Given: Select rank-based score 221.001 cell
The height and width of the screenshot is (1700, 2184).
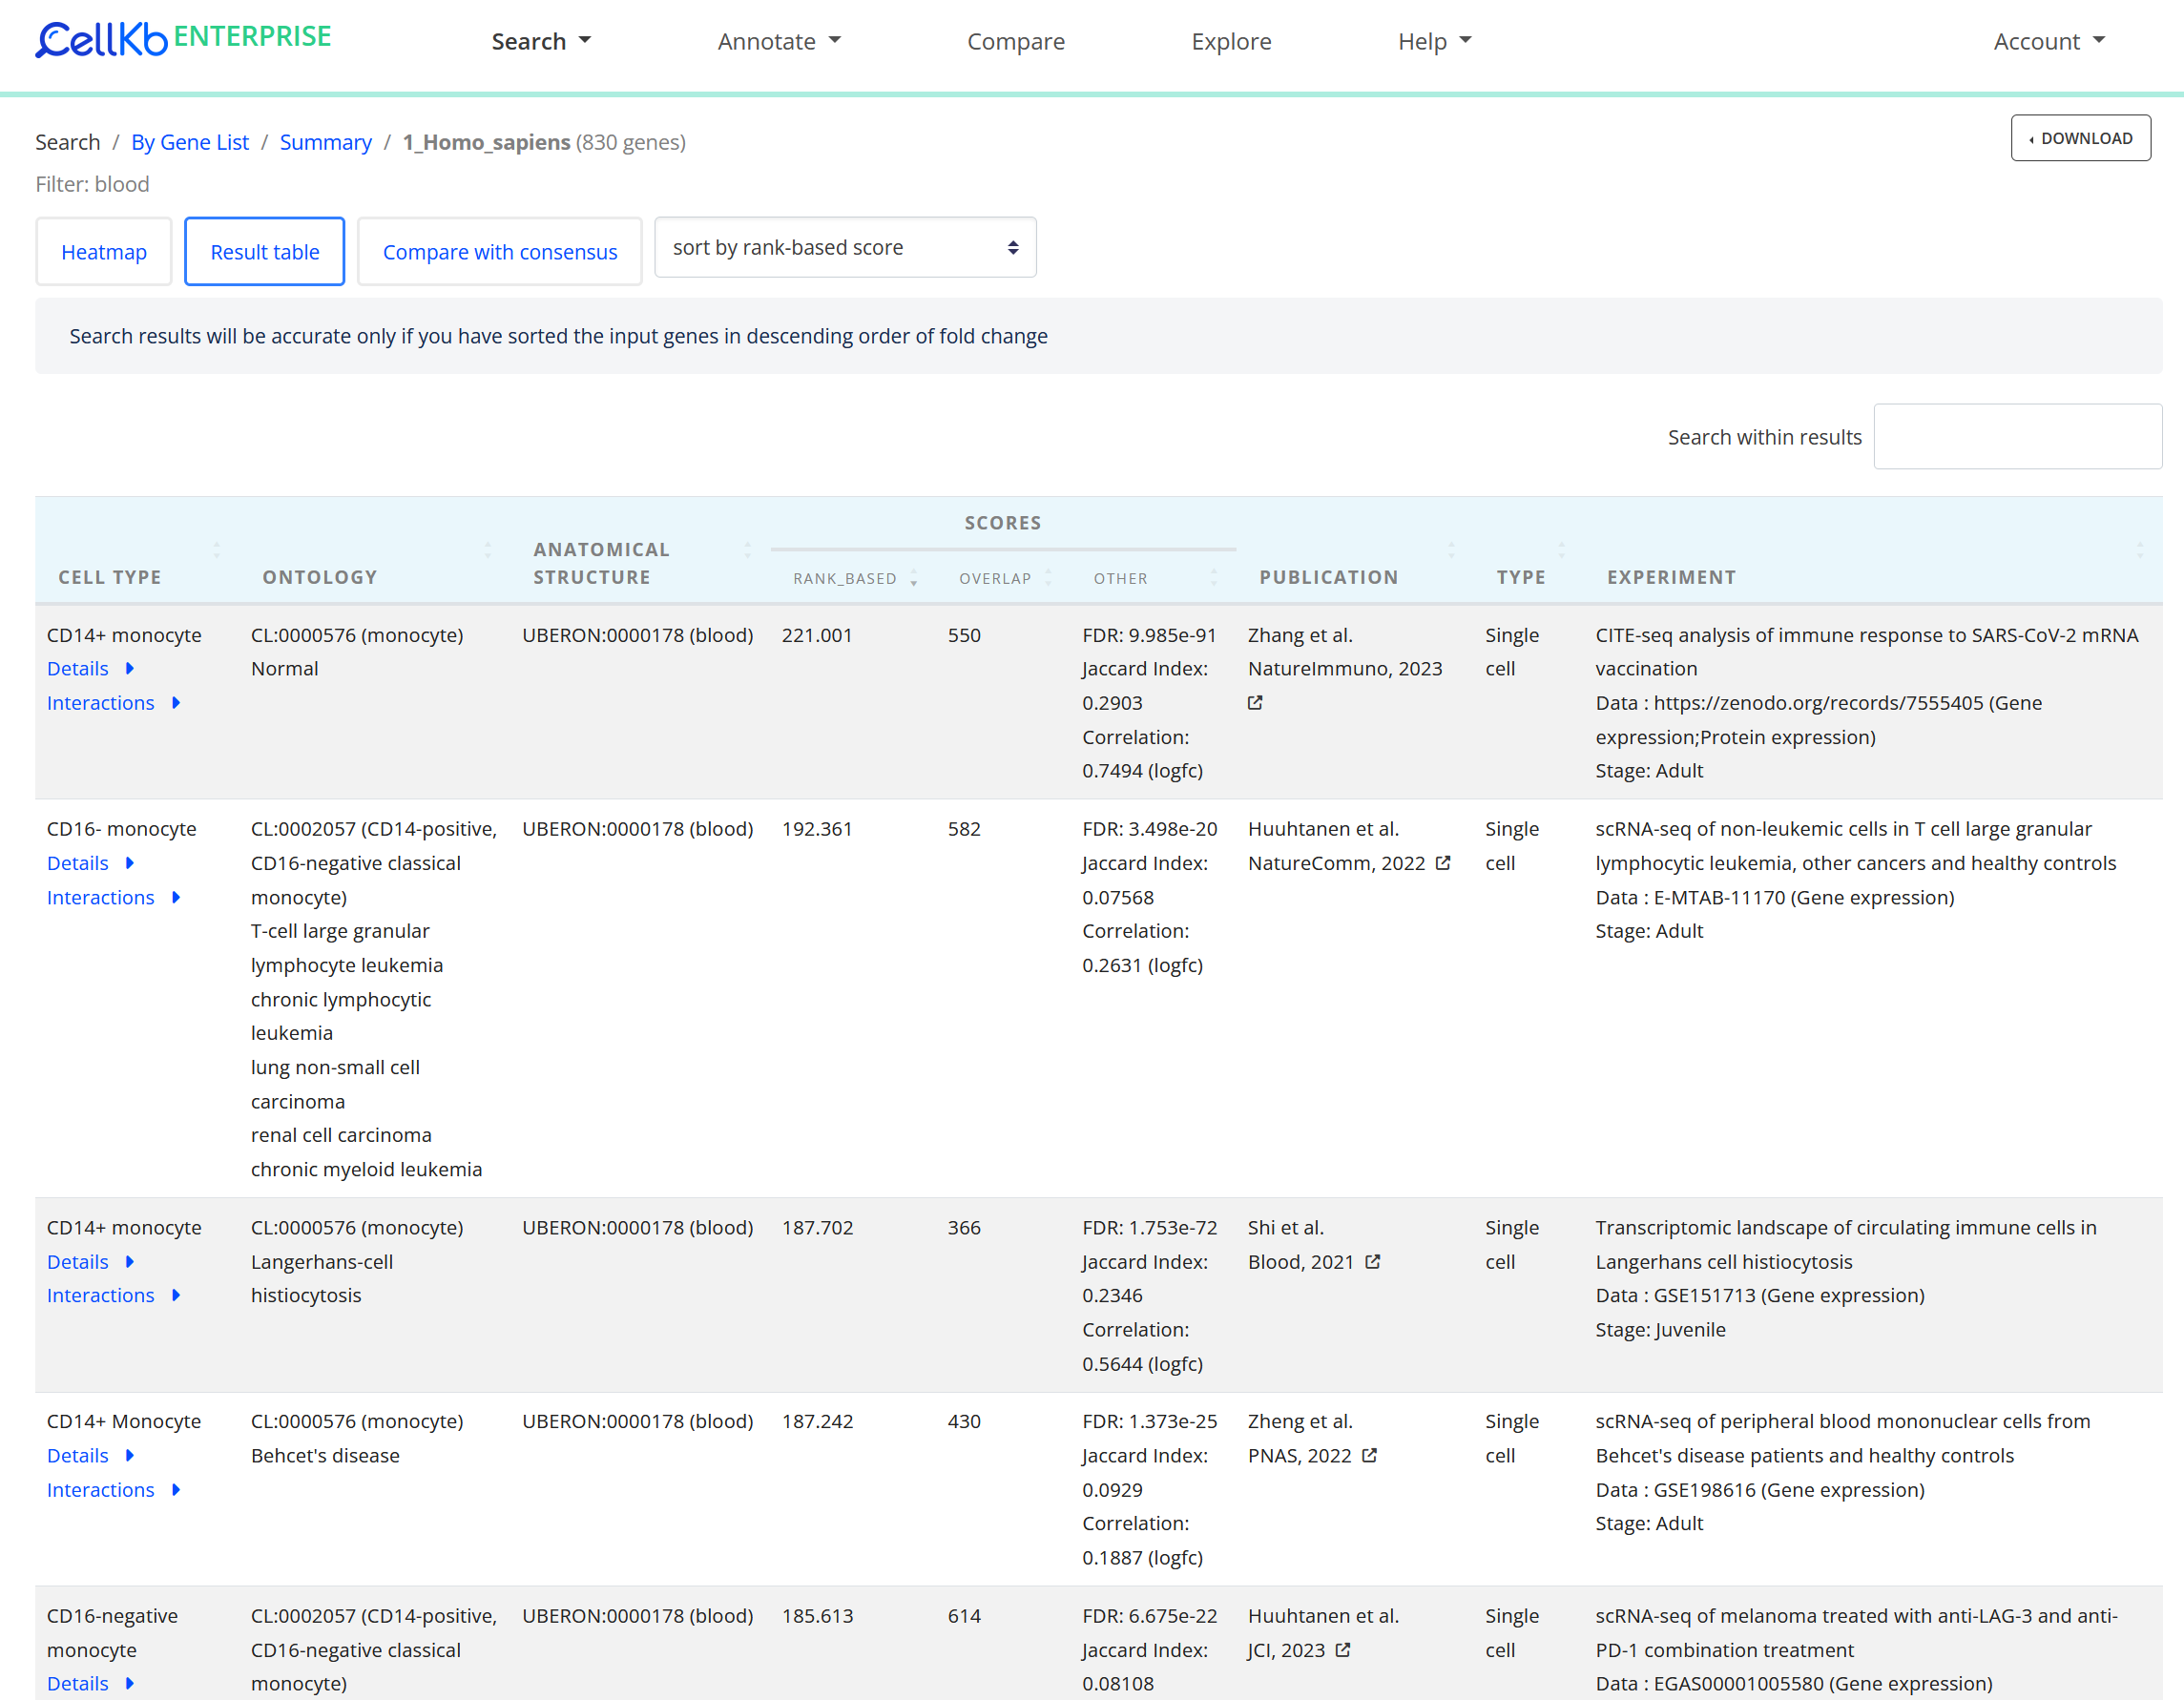Looking at the screenshot, I should (x=817, y=635).
